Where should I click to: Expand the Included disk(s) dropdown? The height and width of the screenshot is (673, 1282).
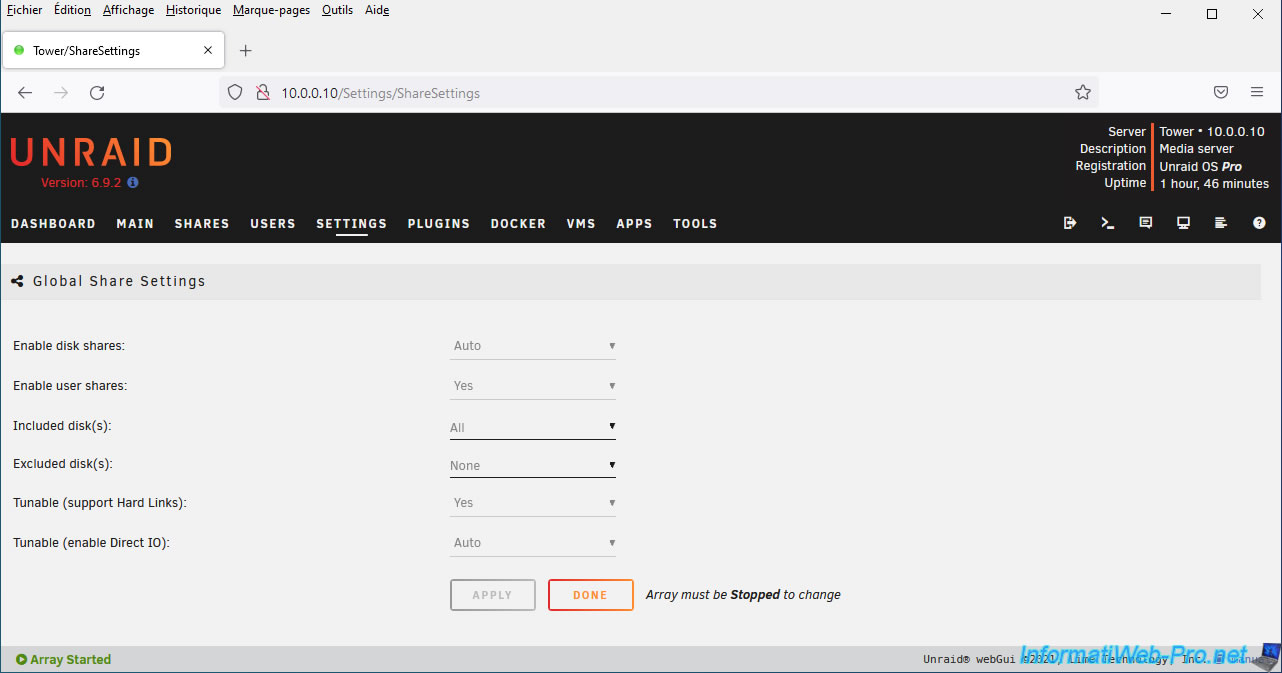coord(532,427)
